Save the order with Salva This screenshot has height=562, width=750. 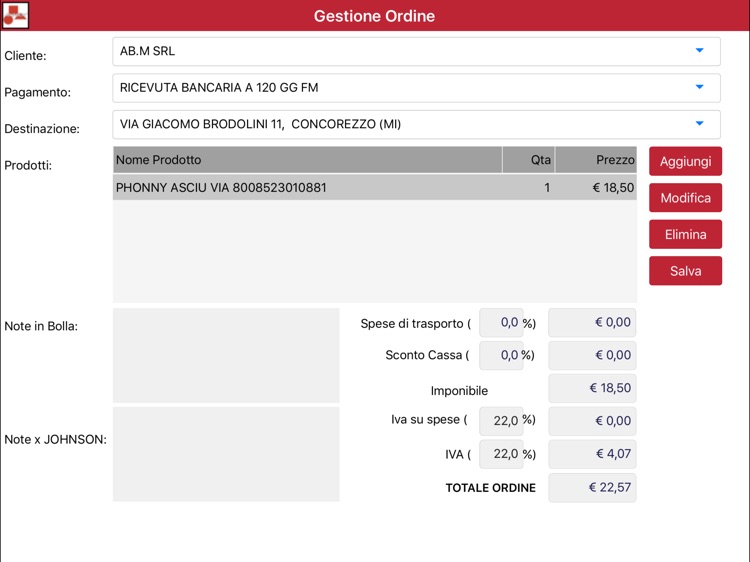pos(685,271)
